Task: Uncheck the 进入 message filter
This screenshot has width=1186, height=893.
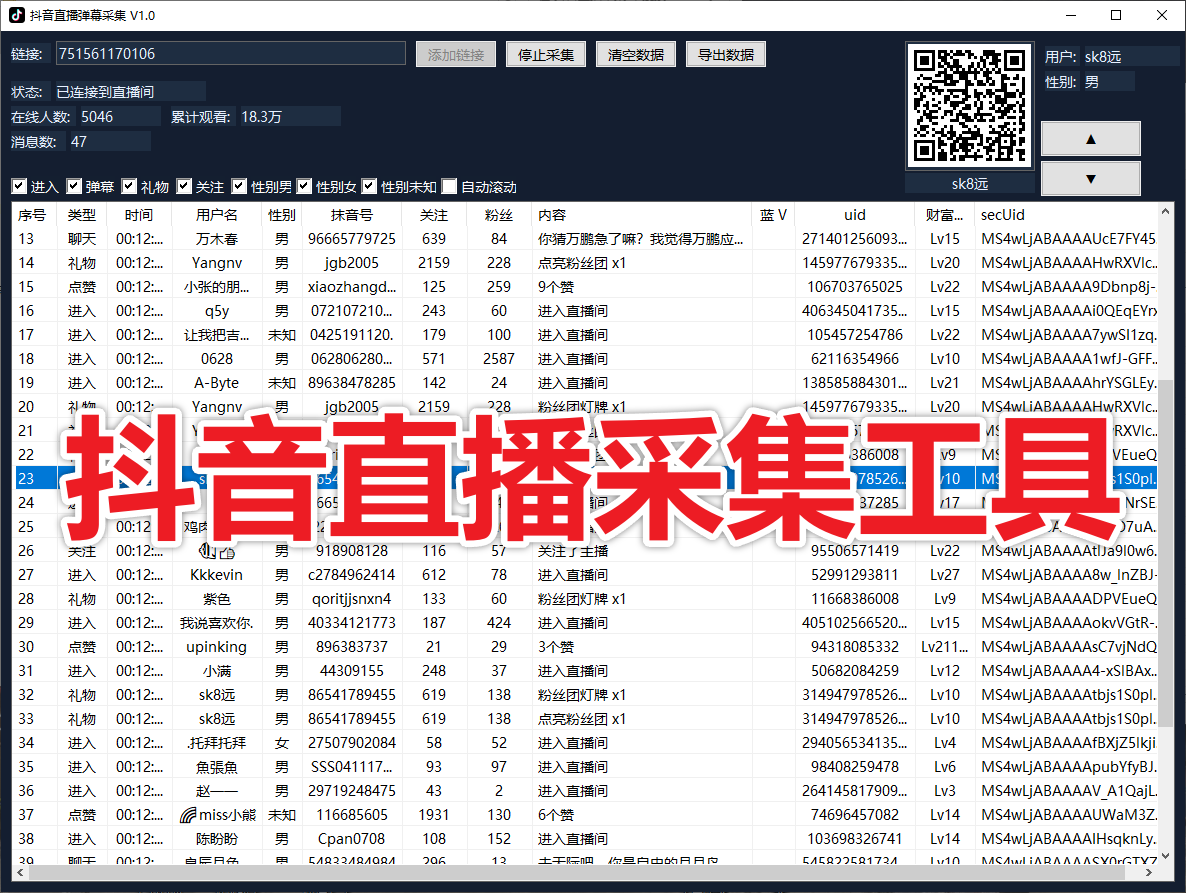Action: tap(18, 186)
